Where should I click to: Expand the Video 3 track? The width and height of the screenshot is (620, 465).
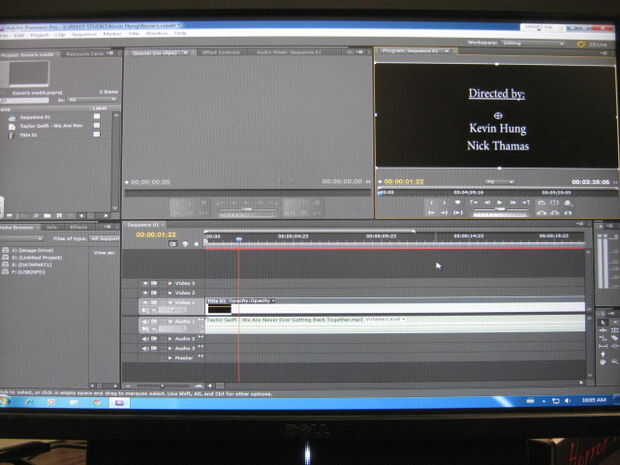click(170, 284)
